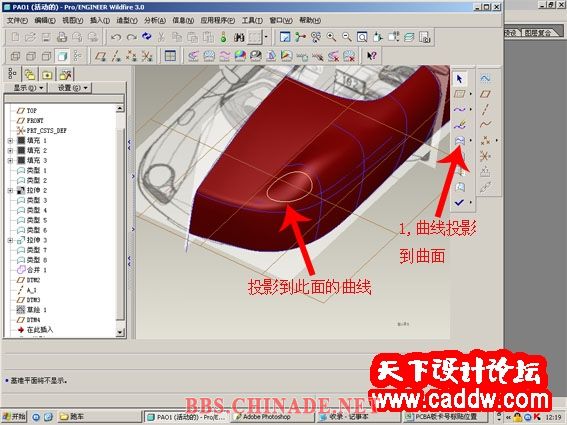Click the What's This help cursor icon

tap(371, 56)
